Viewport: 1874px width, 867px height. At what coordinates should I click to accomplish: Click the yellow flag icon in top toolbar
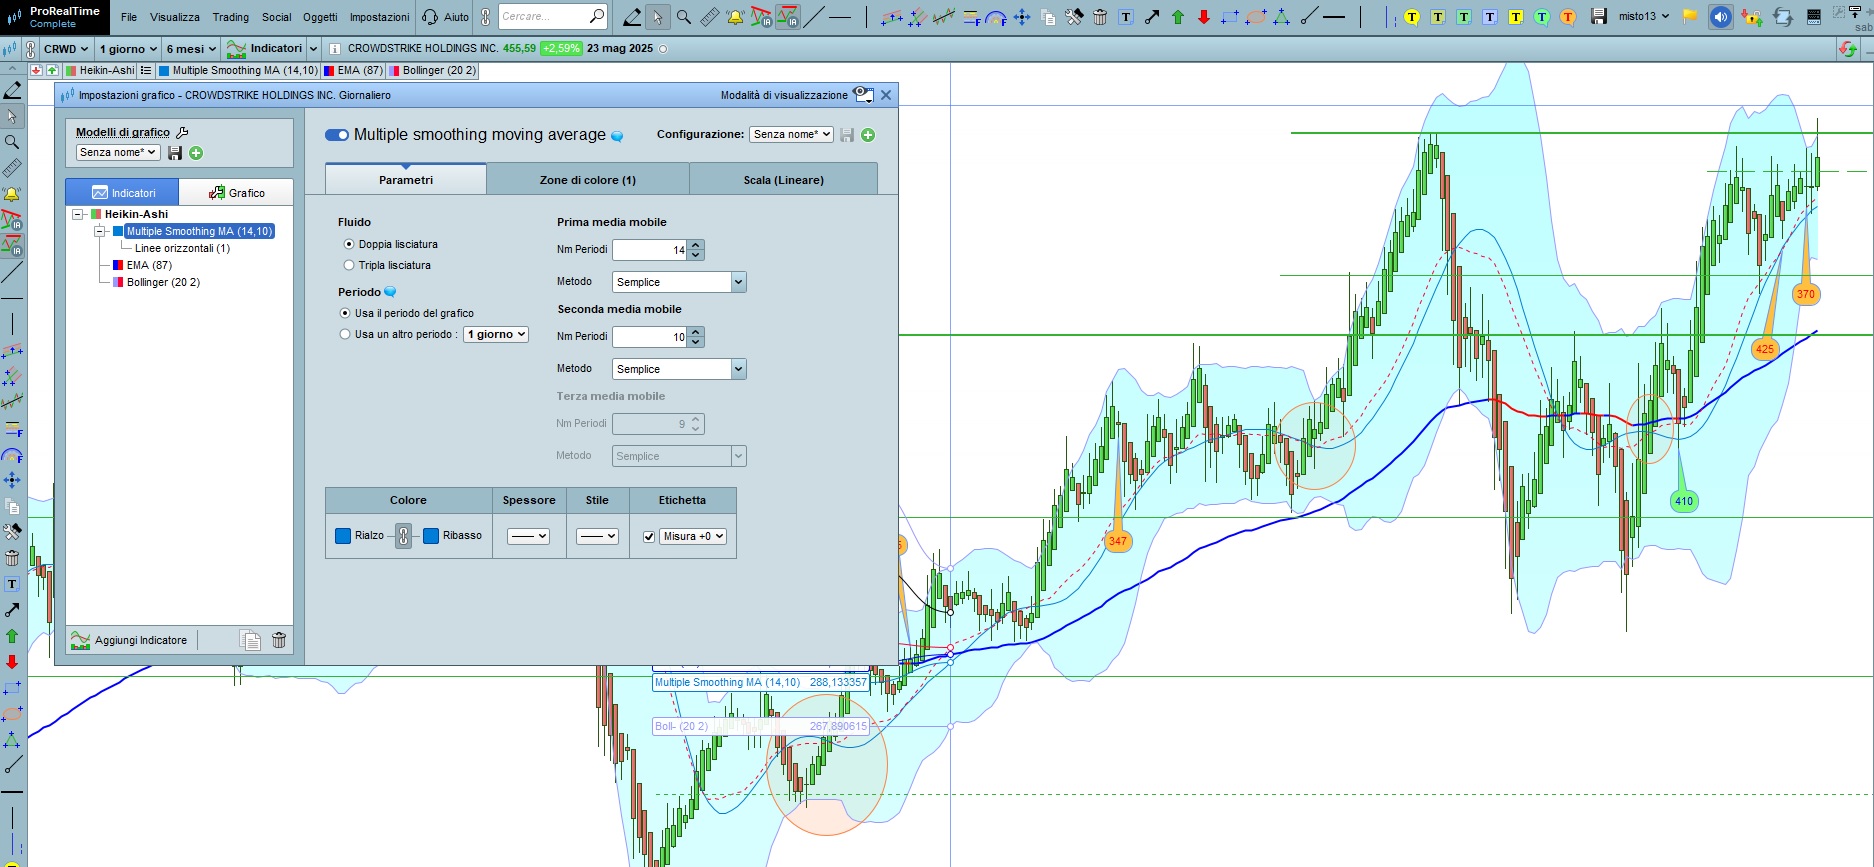pyautogui.click(x=1690, y=16)
